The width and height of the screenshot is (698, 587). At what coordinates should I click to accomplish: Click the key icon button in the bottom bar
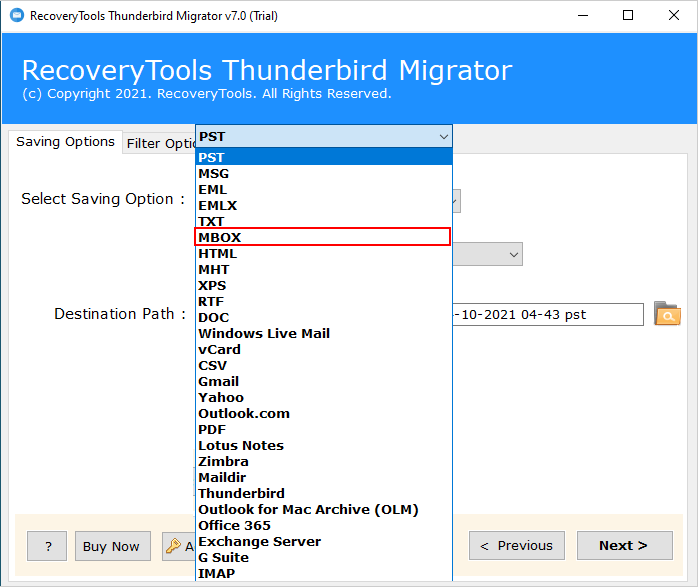(179, 546)
